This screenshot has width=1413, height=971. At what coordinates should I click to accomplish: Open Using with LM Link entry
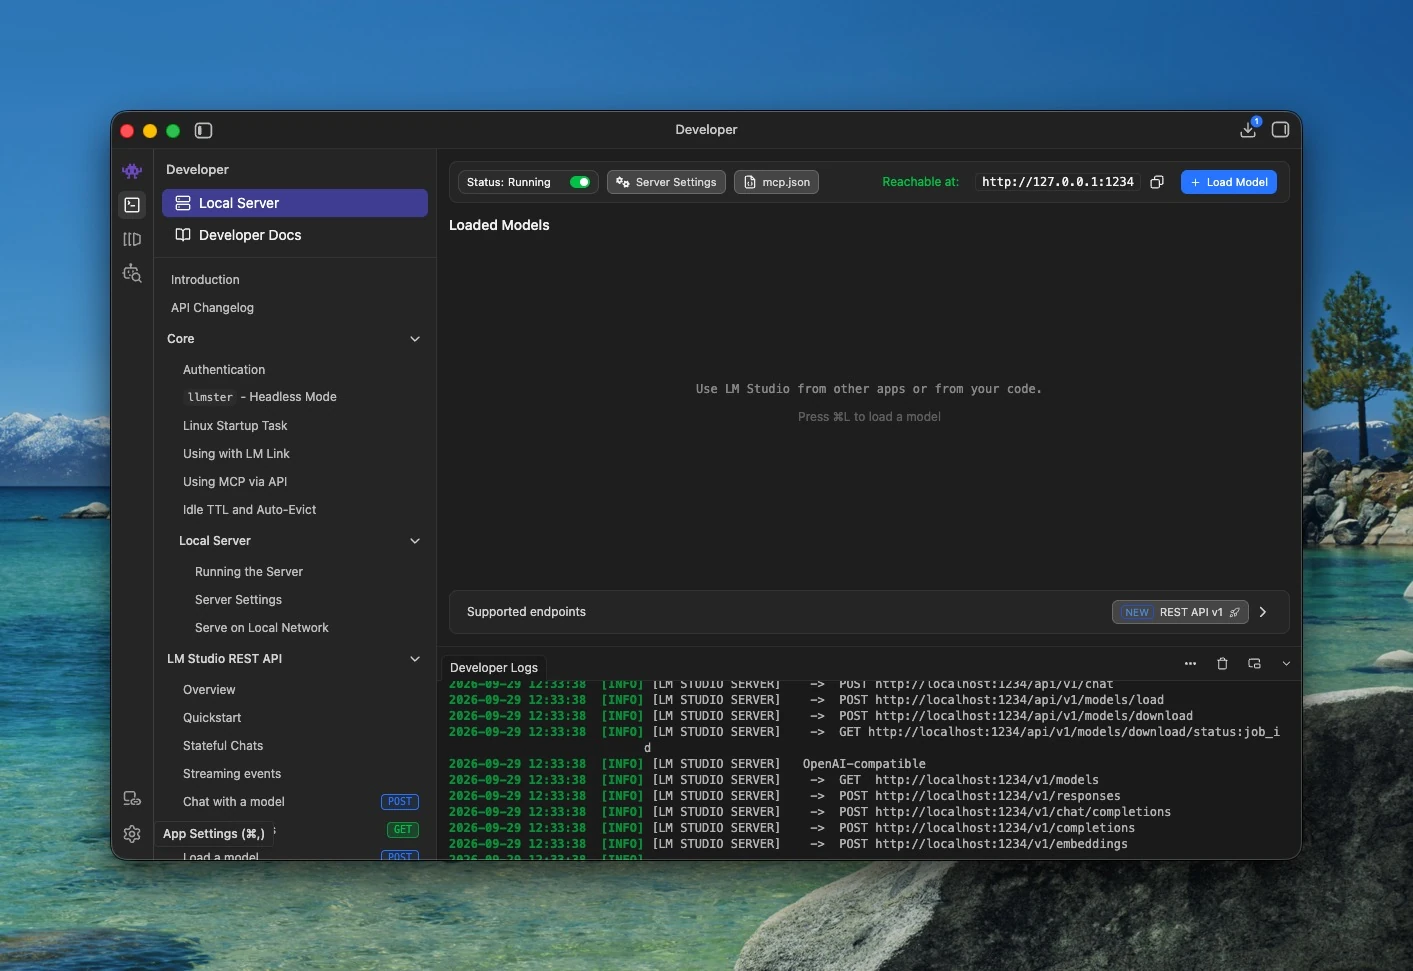[x=236, y=454]
